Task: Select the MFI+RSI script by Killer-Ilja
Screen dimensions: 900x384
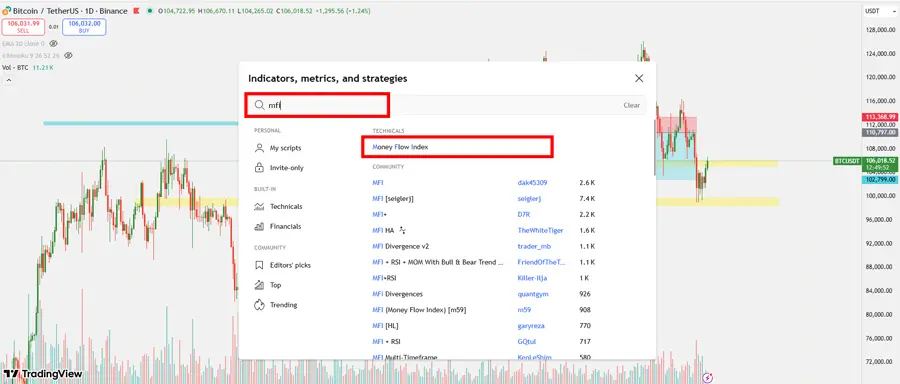Action: [x=384, y=278]
